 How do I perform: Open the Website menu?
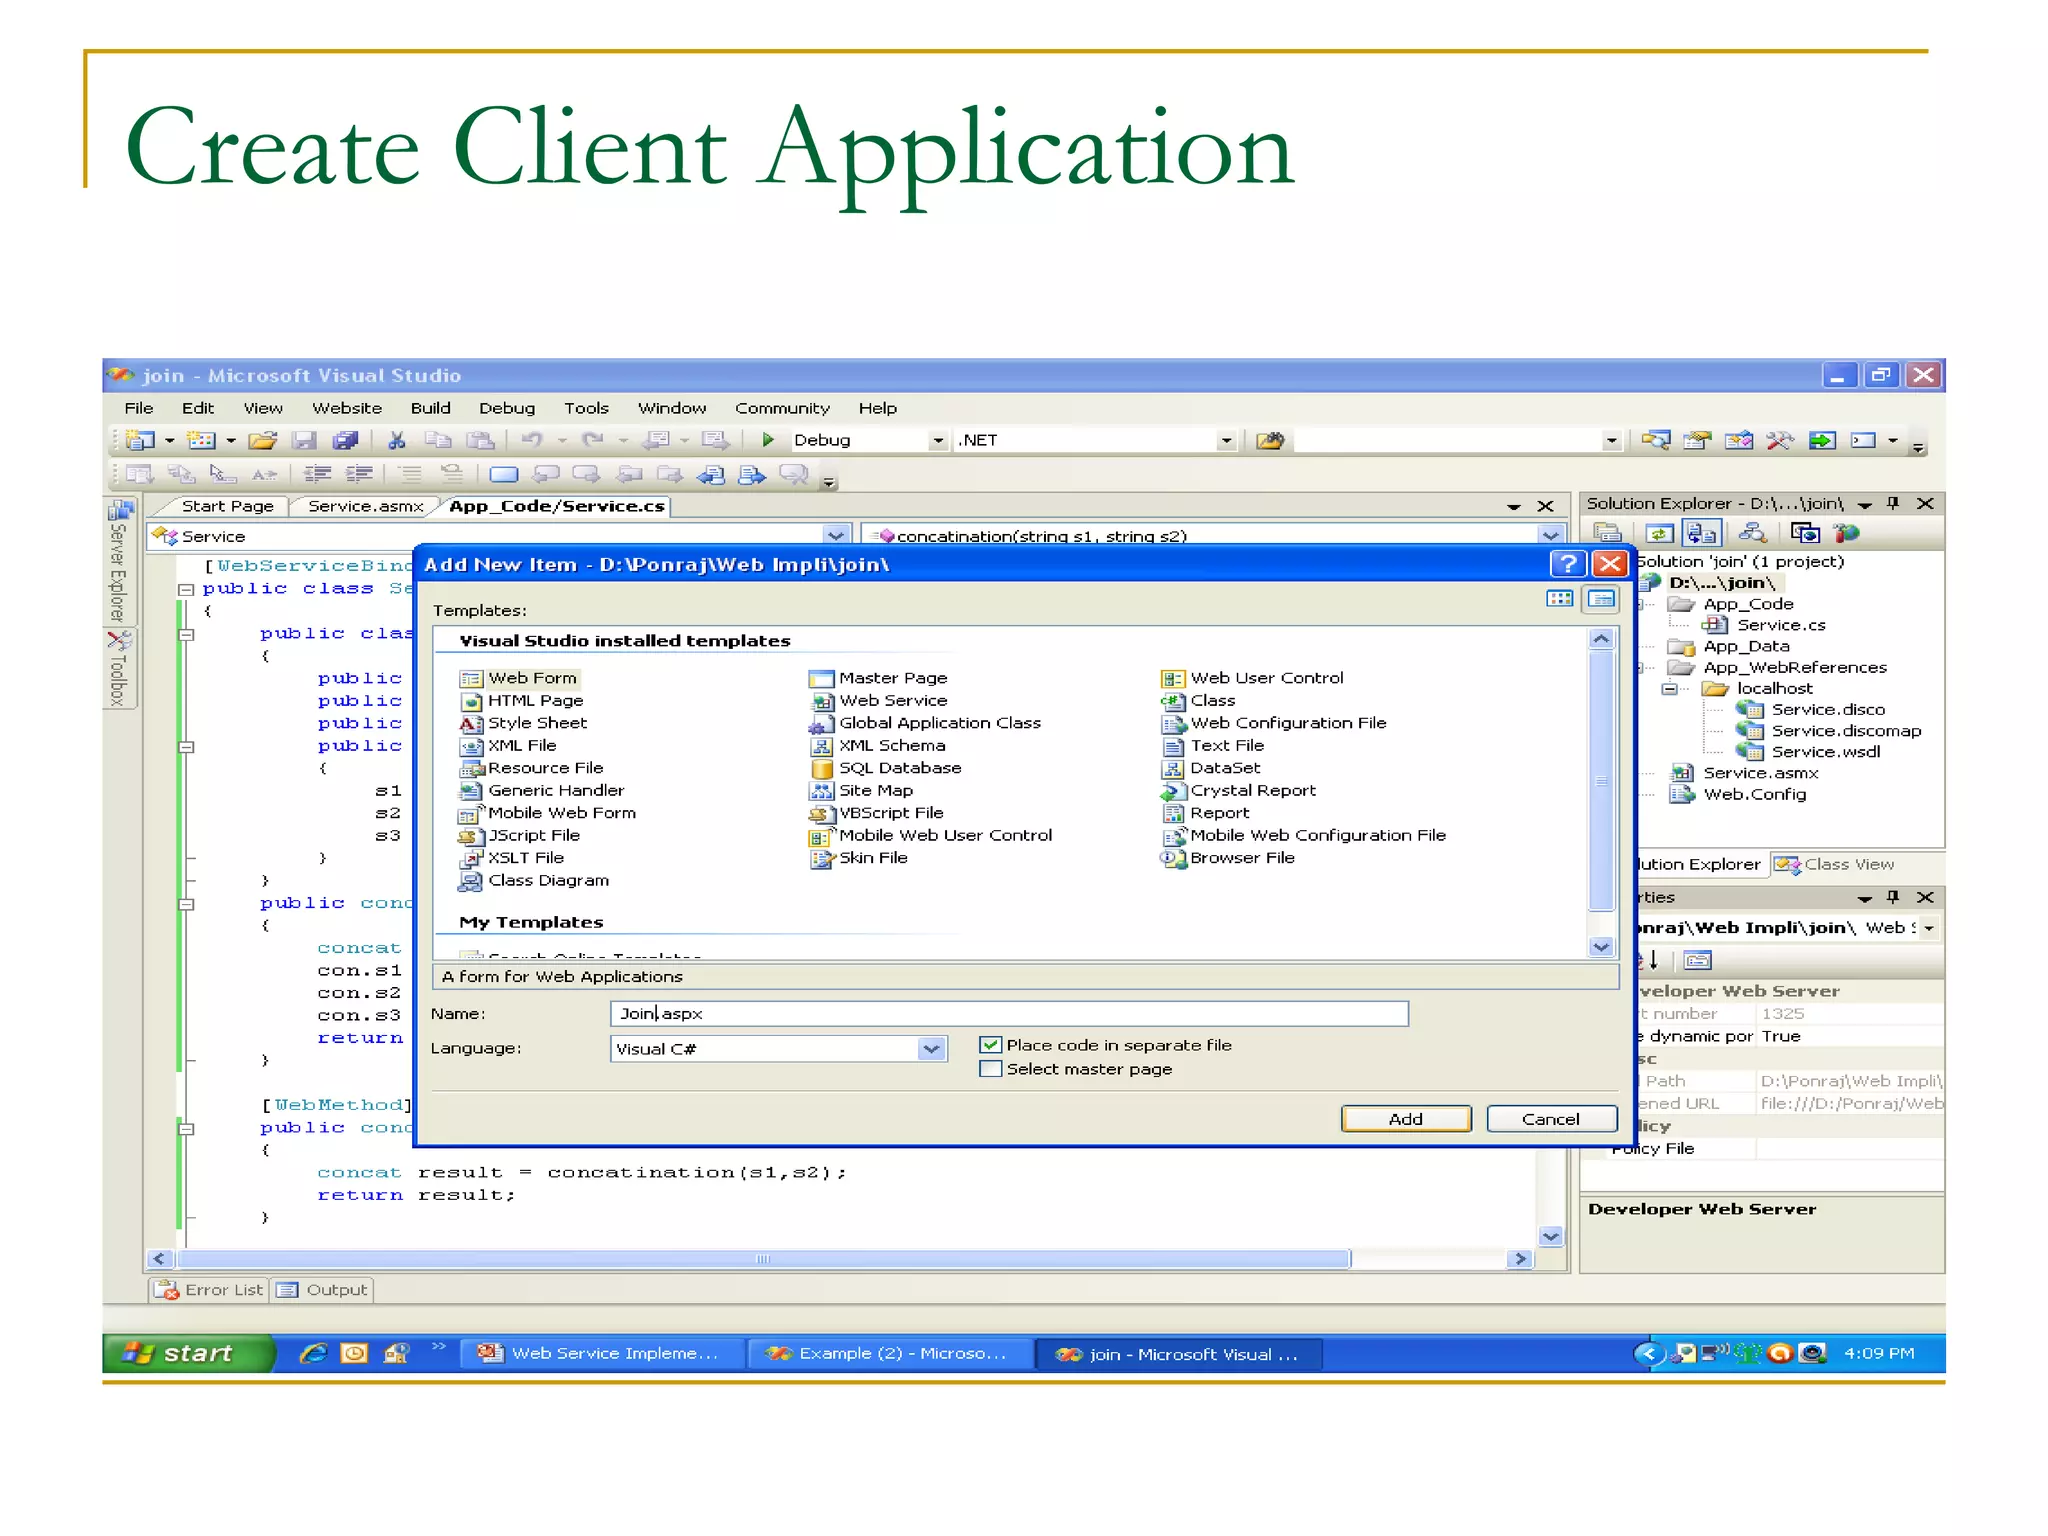pos(347,408)
